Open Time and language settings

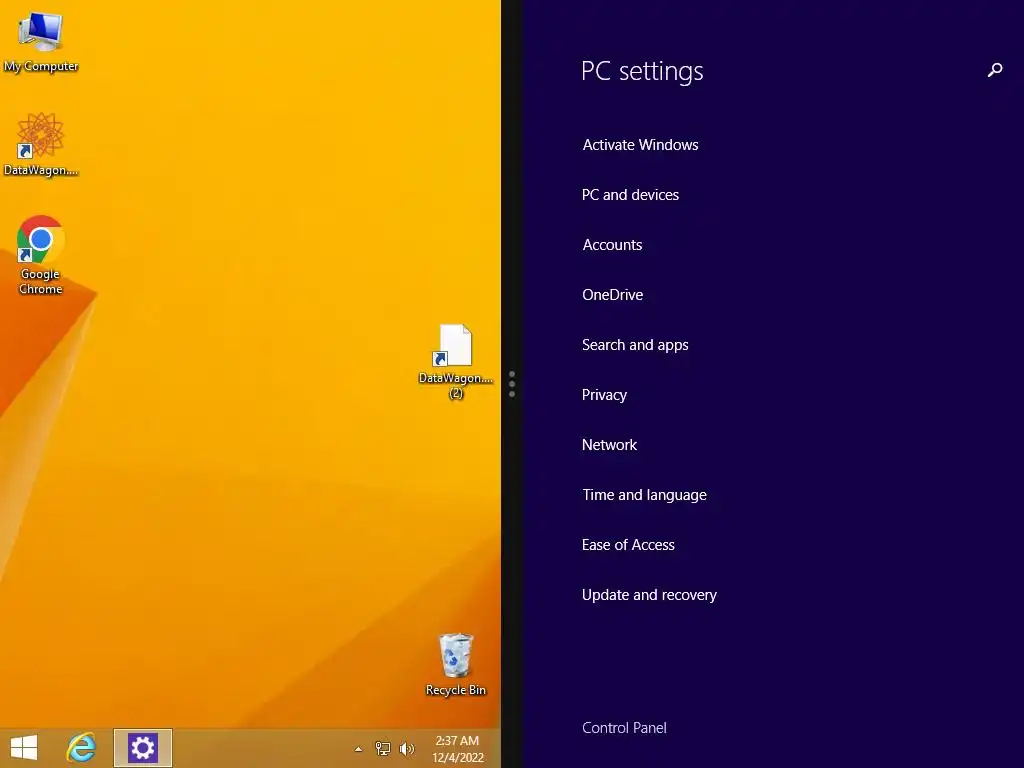tap(644, 495)
